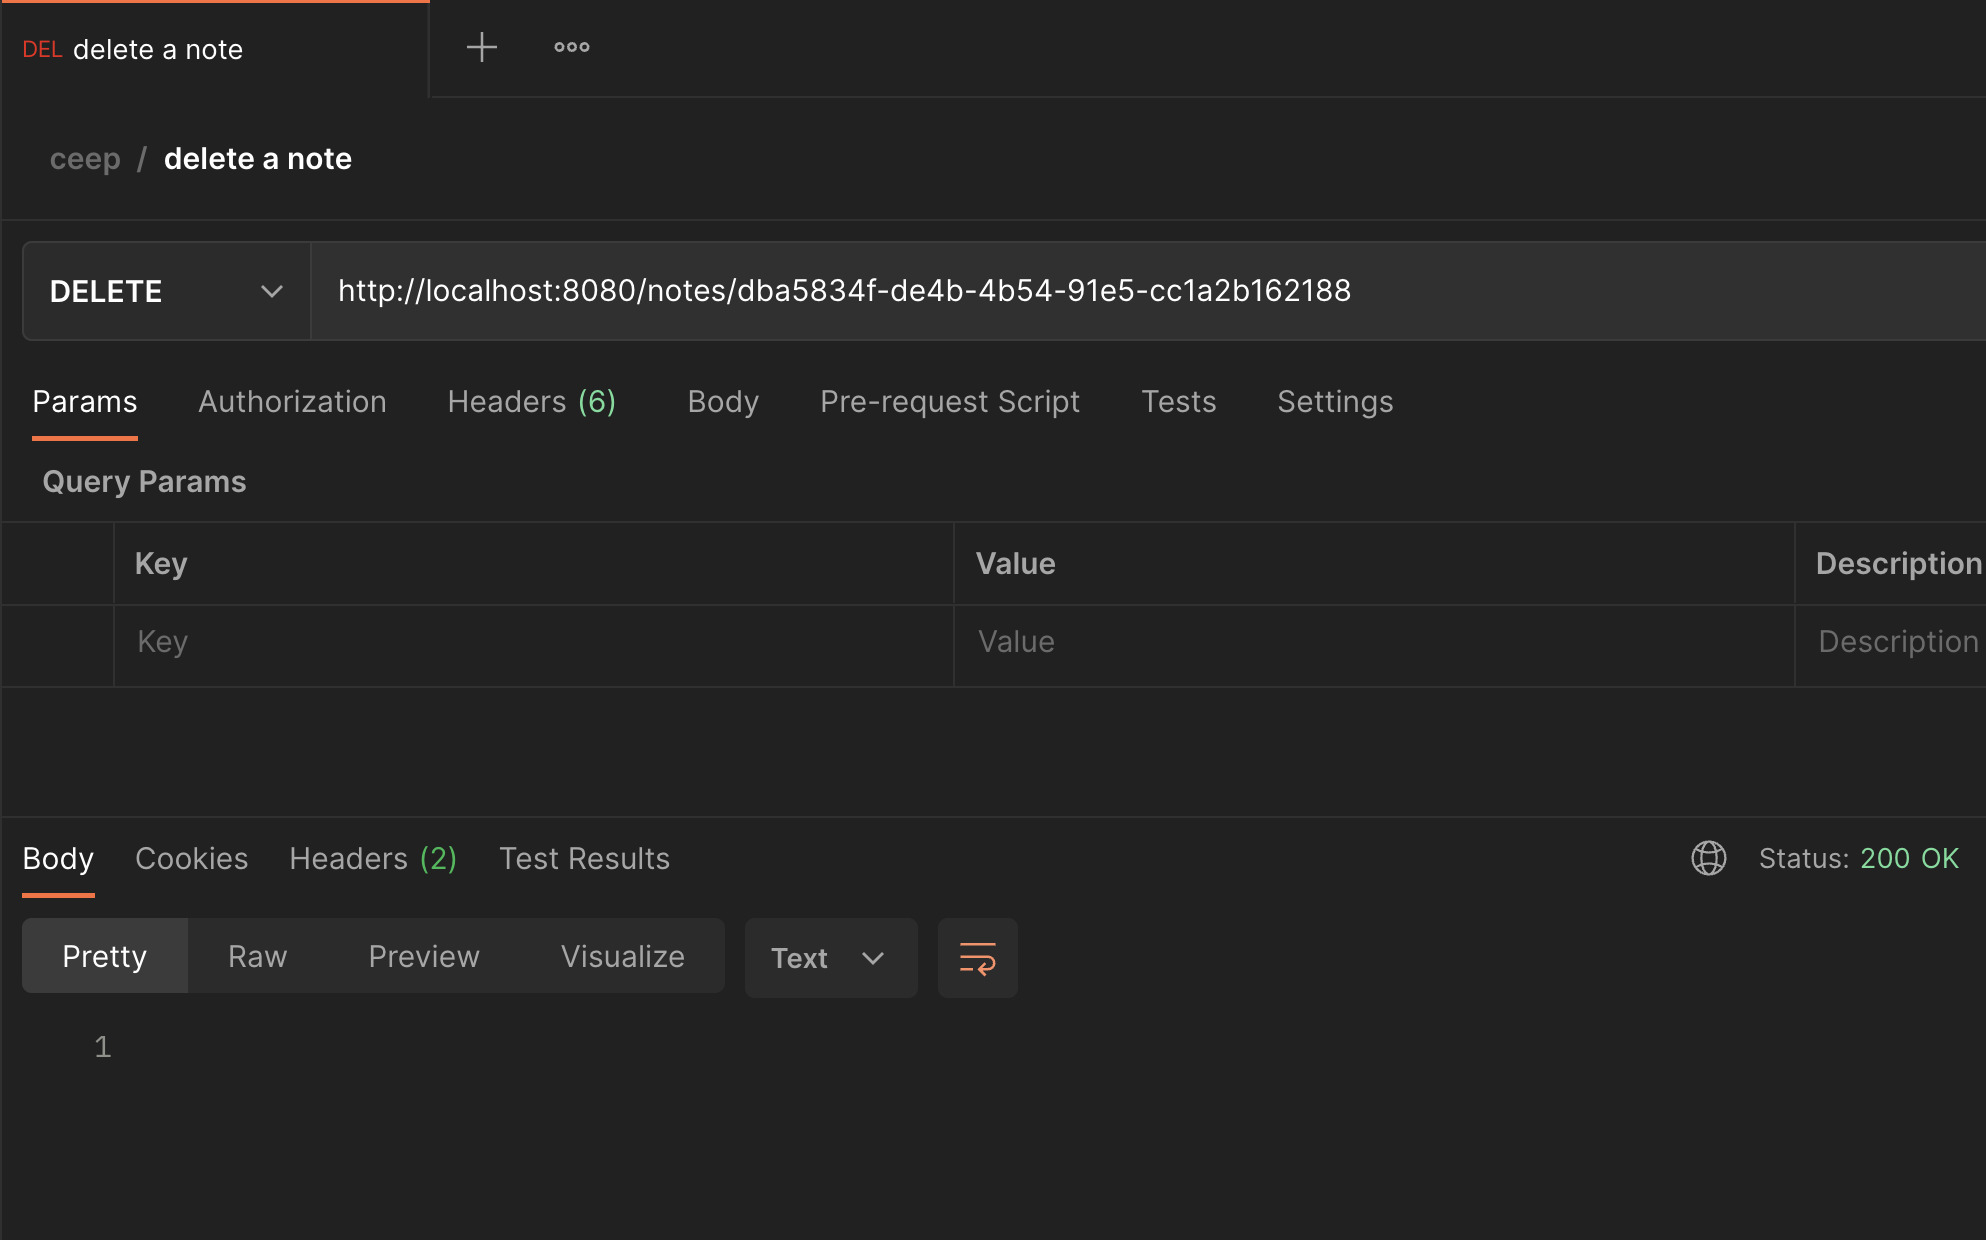Click the globe/environment icon
1986x1240 pixels.
point(1708,859)
